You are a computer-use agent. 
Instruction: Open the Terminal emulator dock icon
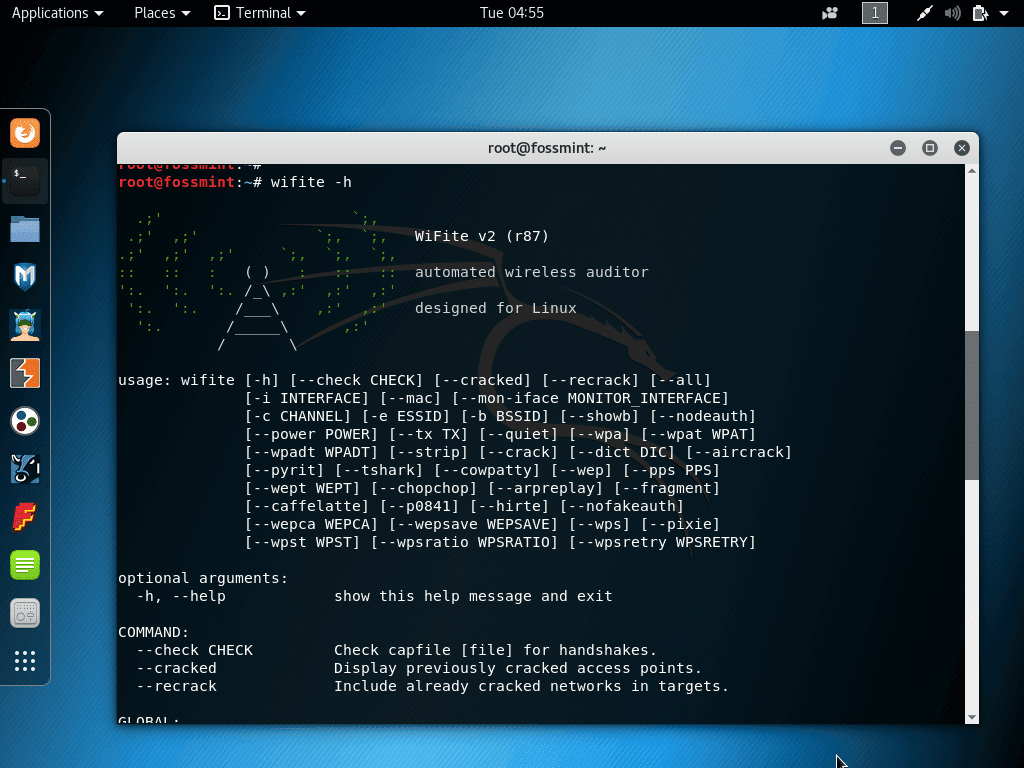pyautogui.click(x=24, y=181)
